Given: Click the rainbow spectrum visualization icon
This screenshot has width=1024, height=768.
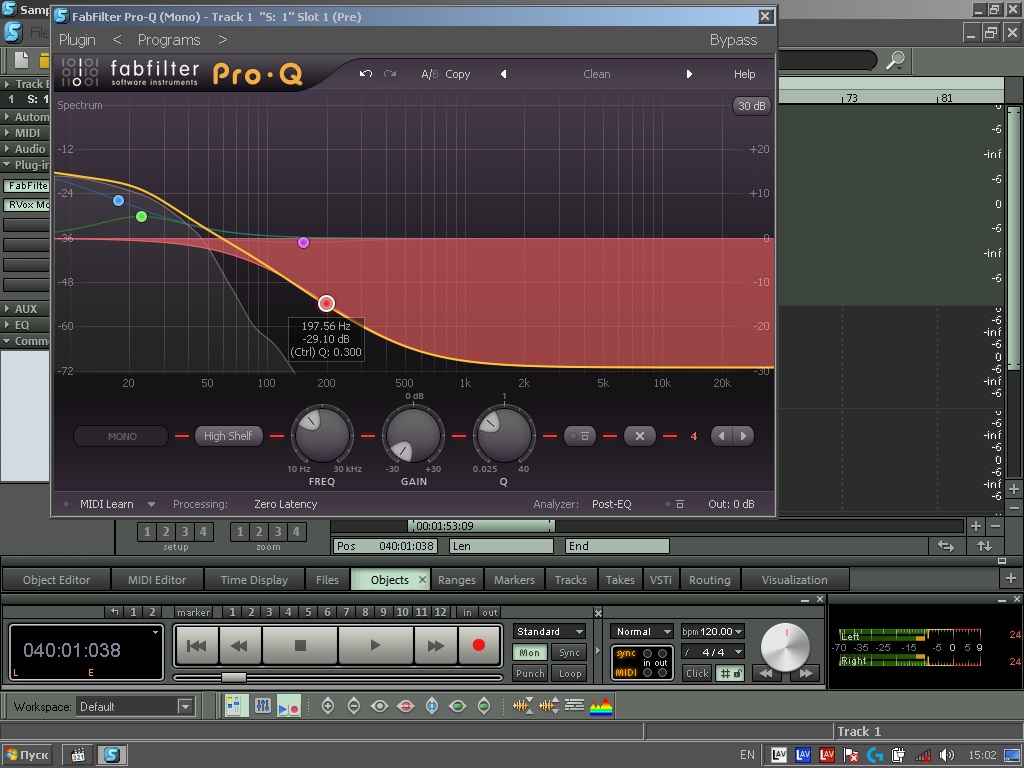Looking at the screenshot, I should (601, 706).
